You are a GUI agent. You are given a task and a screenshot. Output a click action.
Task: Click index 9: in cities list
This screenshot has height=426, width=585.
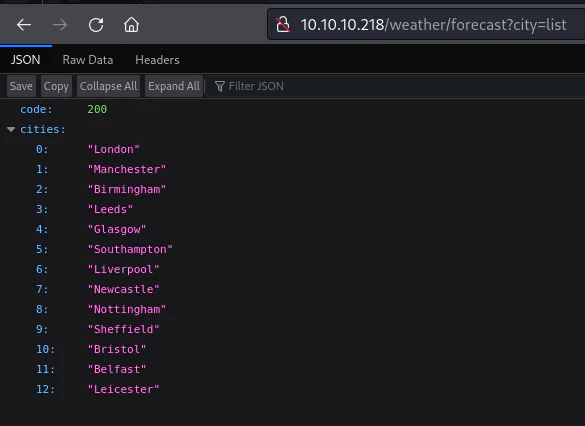[x=42, y=329]
